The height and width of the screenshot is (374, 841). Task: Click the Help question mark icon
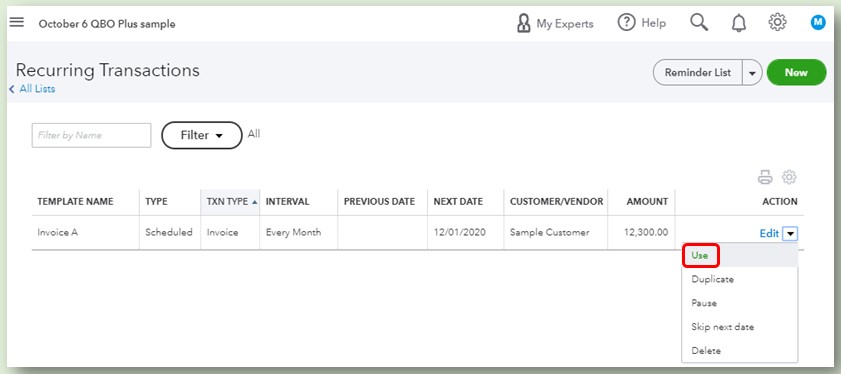click(626, 23)
